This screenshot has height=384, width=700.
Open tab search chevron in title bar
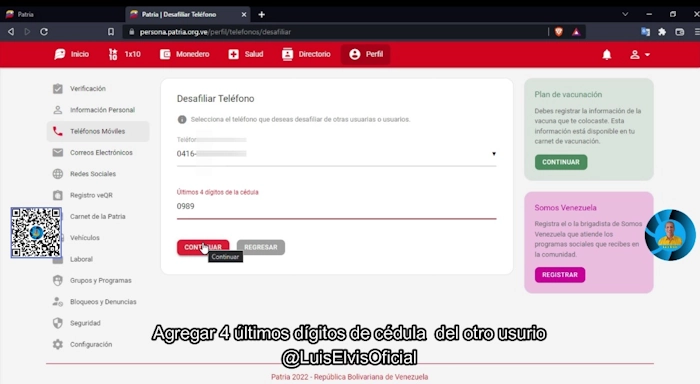(625, 14)
